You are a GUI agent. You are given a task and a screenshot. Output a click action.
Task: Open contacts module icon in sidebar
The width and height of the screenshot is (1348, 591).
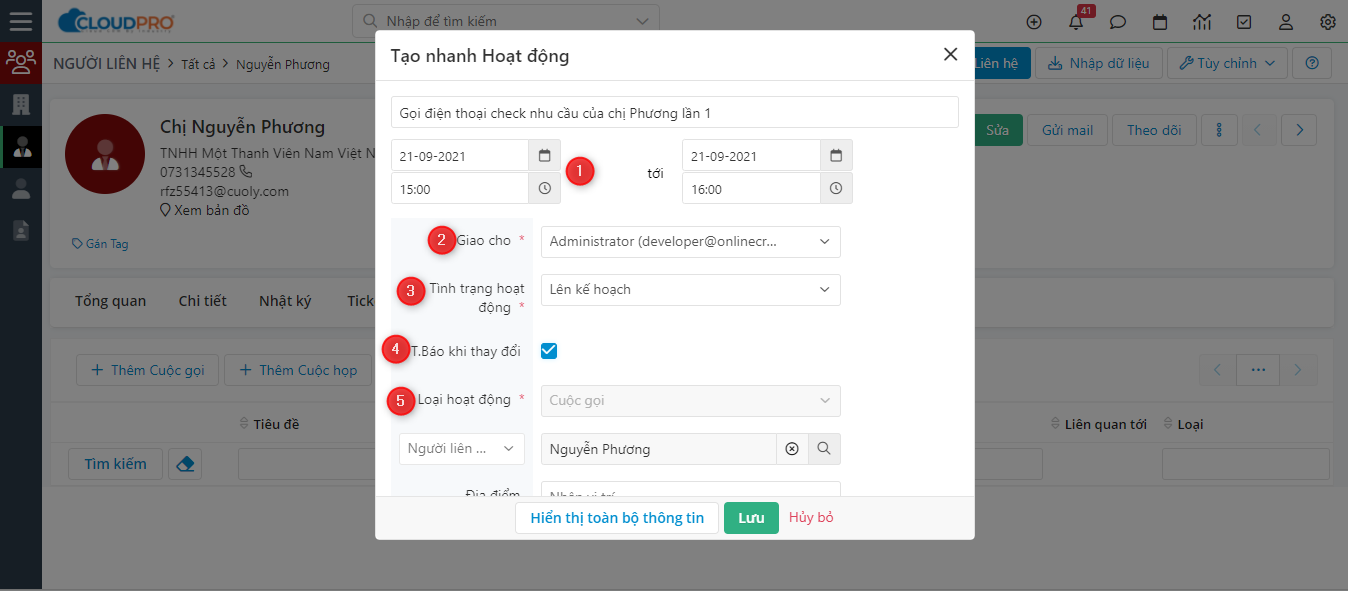20,62
